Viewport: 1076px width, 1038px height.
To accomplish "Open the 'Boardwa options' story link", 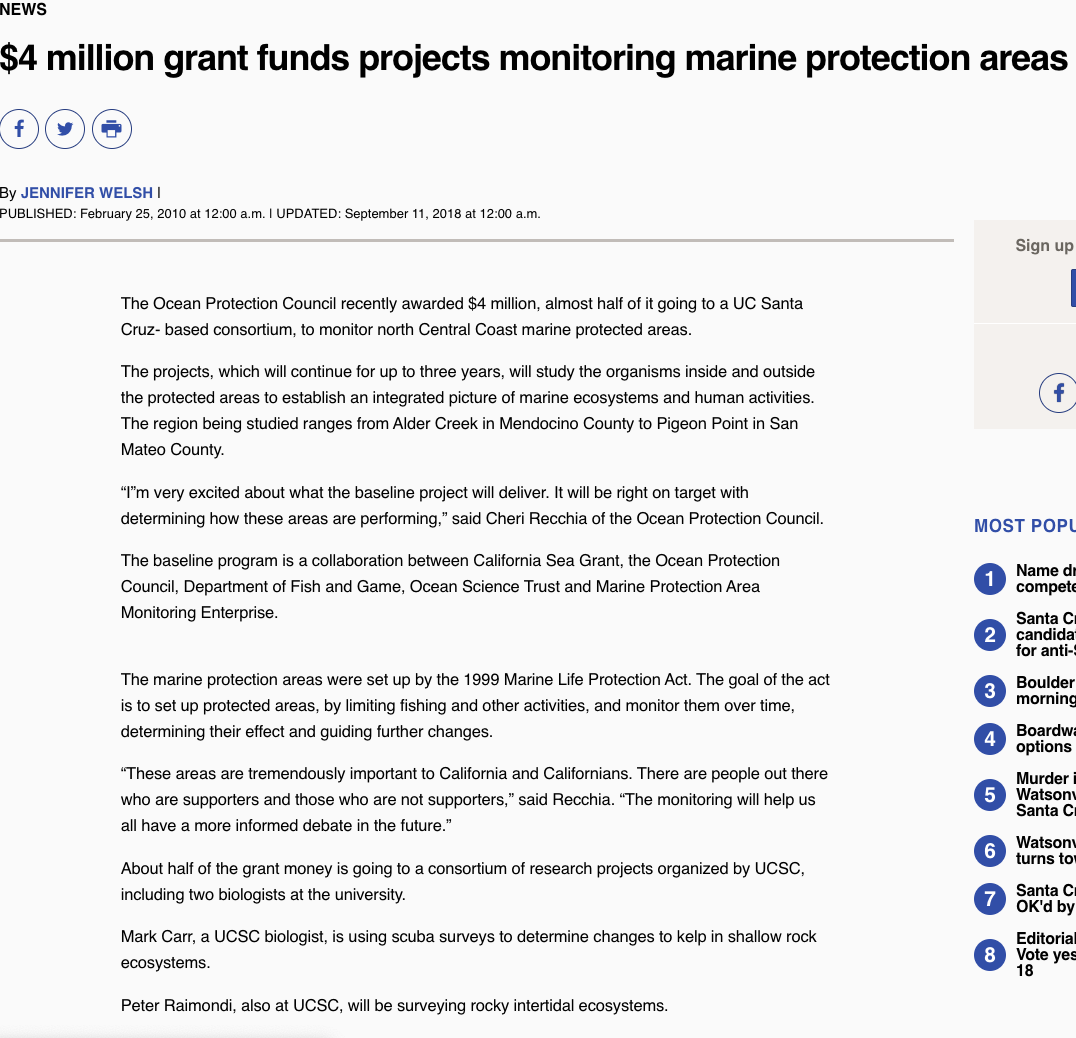I will [x=1046, y=738].
